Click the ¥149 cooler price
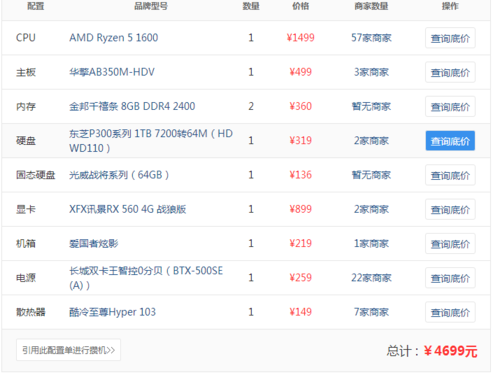Viewport: 500px width, 382px height. pyautogui.click(x=300, y=312)
